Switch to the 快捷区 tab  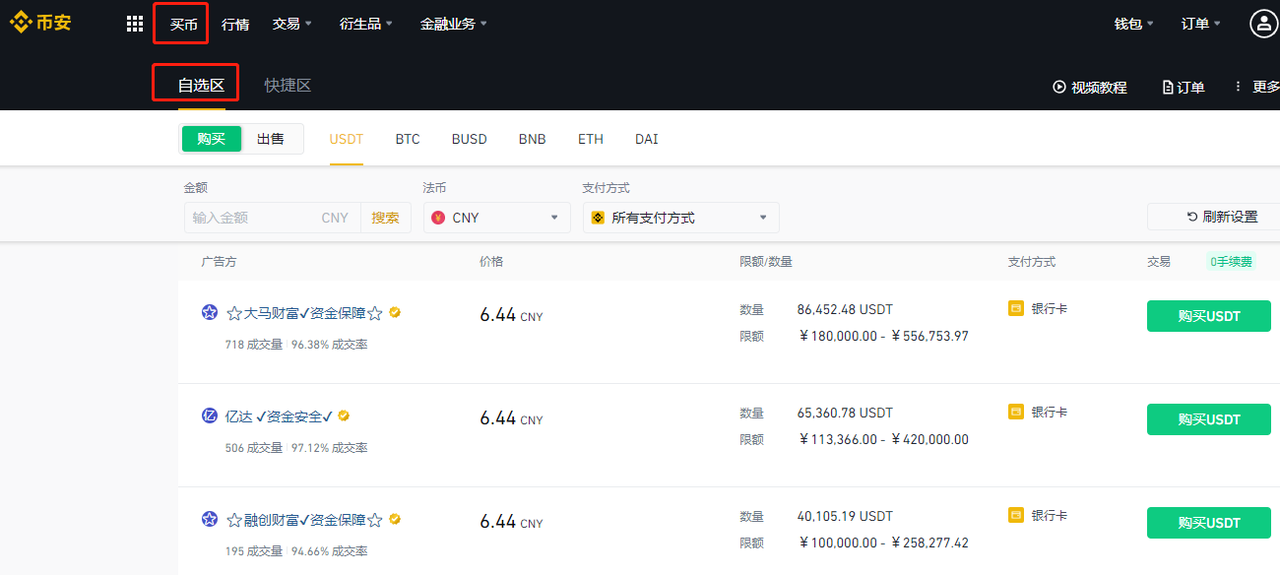click(x=288, y=85)
